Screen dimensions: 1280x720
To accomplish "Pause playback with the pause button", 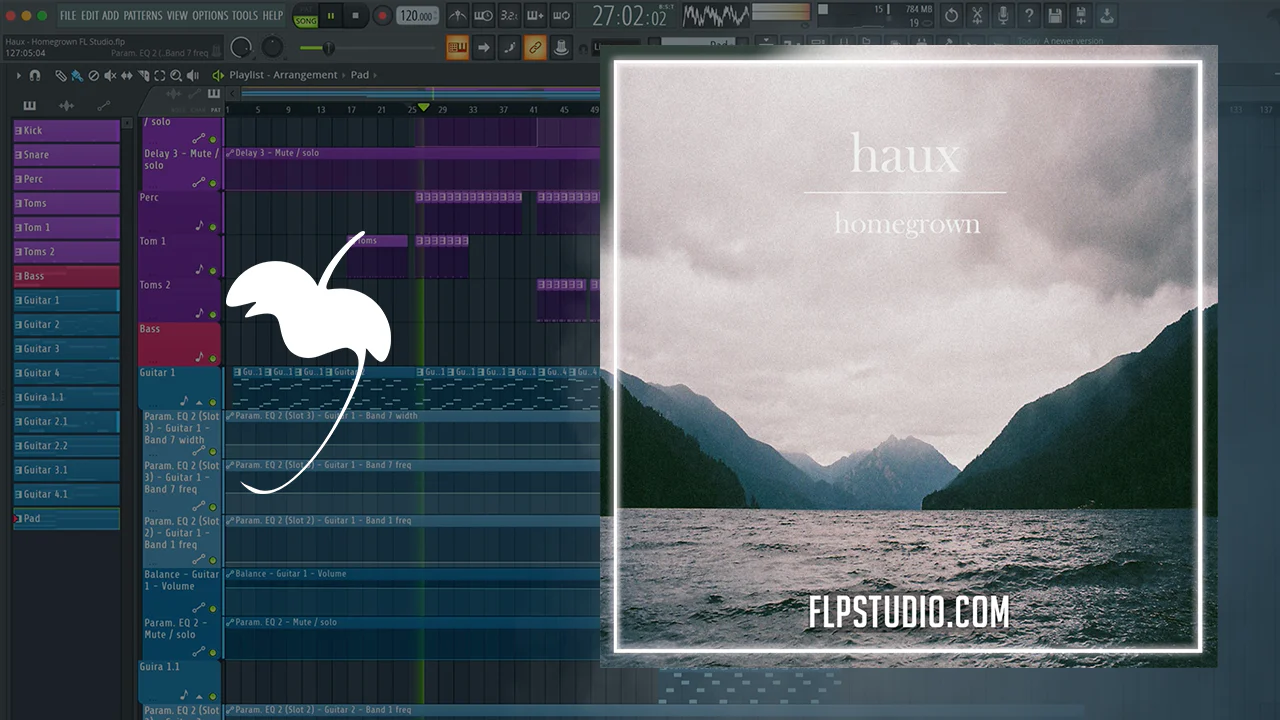I will 331,16.
